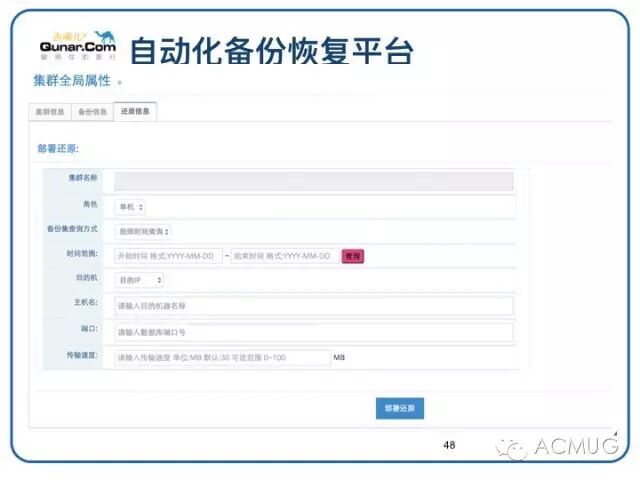Open the 集群信息 tab
Screen dimensions: 640x480
coord(50,111)
